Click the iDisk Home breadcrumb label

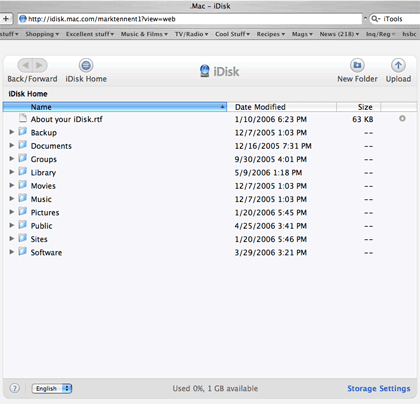click(x=28, y=94)
